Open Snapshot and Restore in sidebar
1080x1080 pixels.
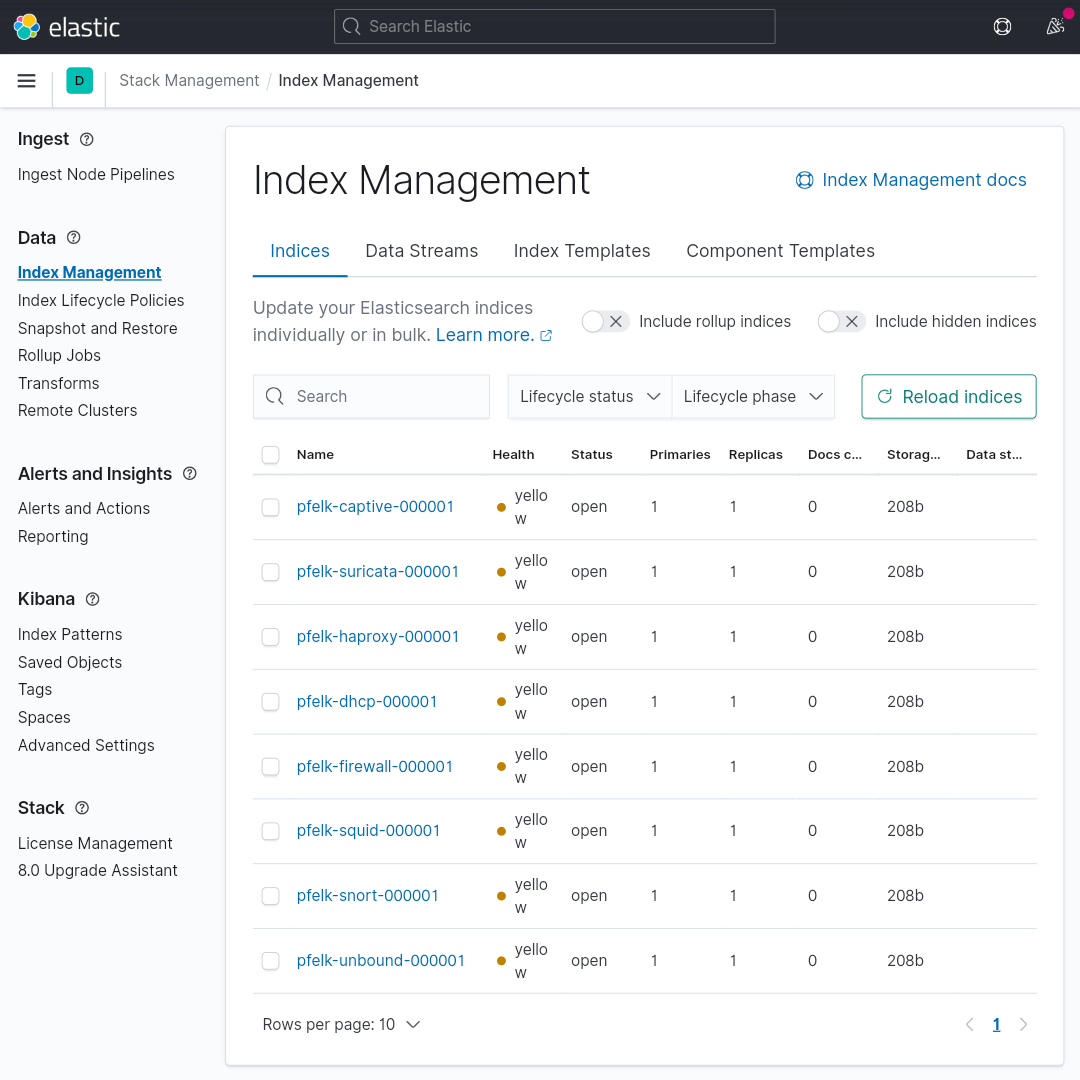[x=97, y=329]
